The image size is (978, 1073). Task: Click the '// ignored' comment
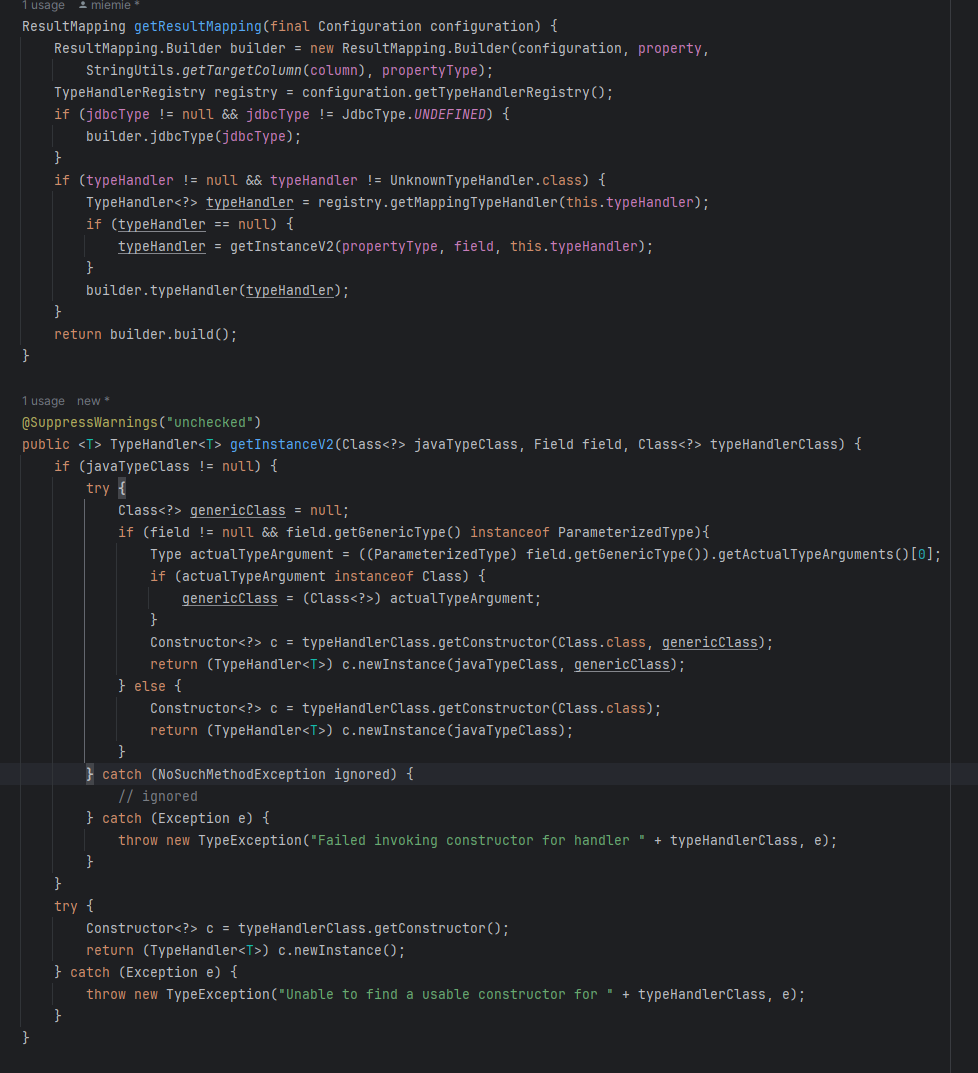pyautogui.click(x=157, y=796)
